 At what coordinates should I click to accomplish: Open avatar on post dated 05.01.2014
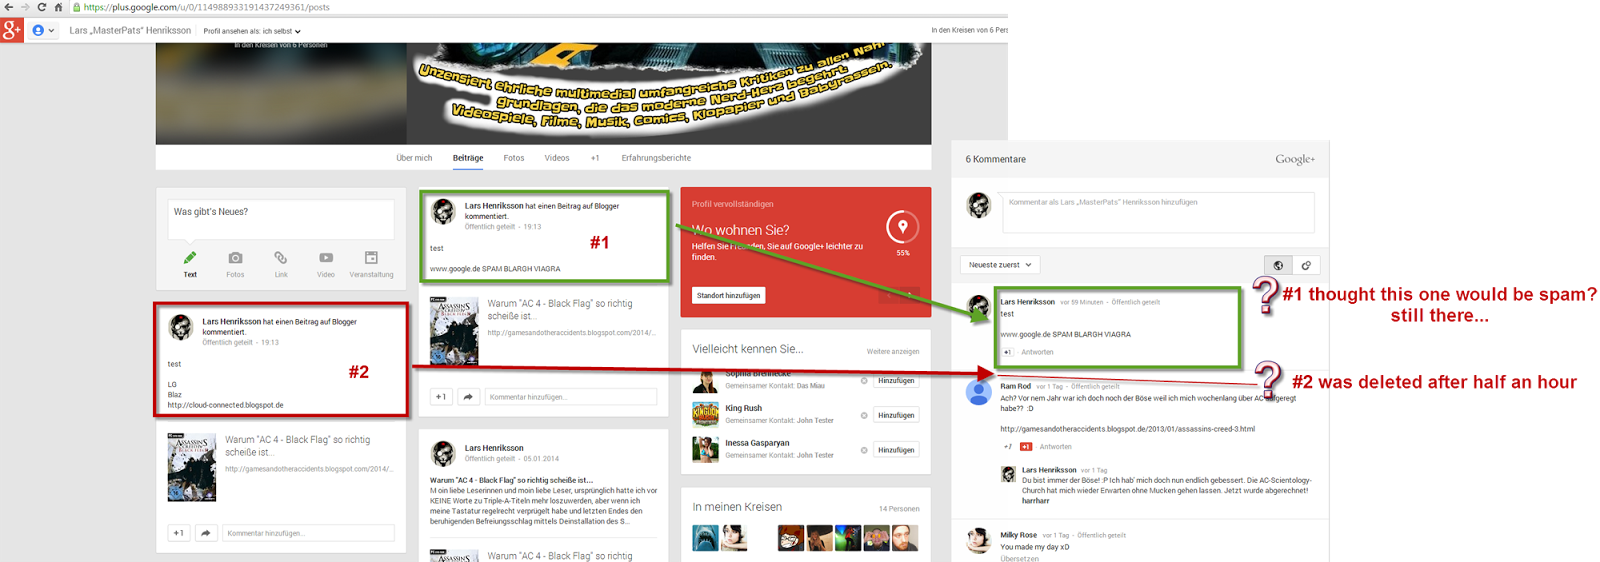point(443,453)
